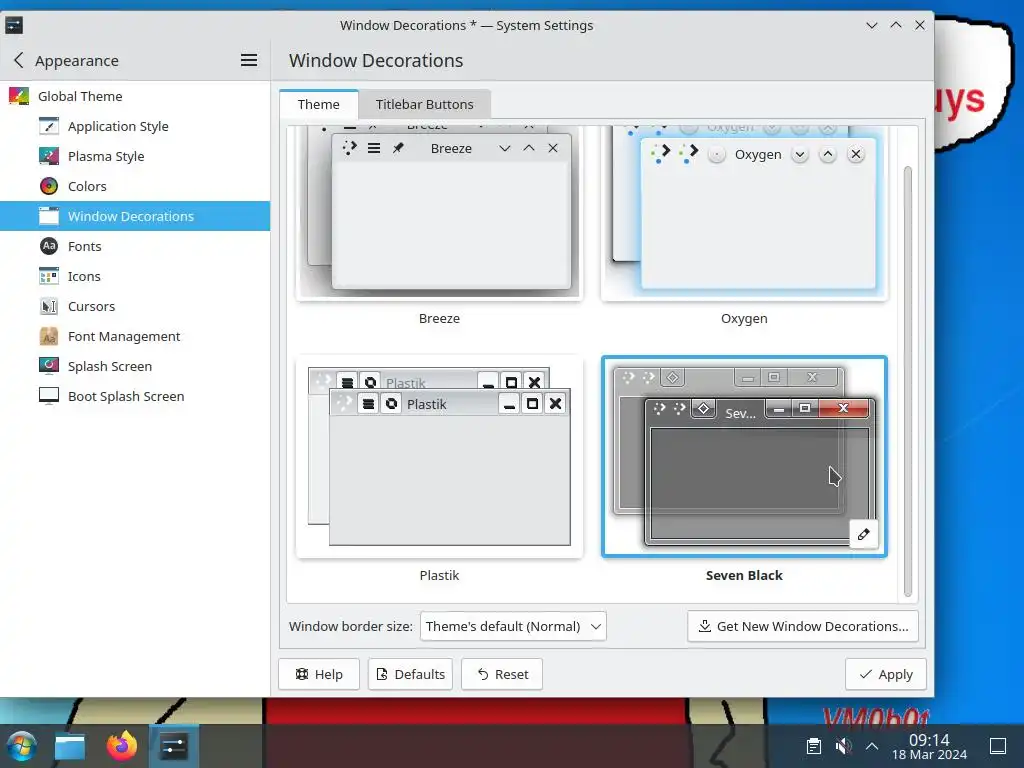Click the Apply button
Viewport: 1024px width, 768px height.
coord(886,674)
